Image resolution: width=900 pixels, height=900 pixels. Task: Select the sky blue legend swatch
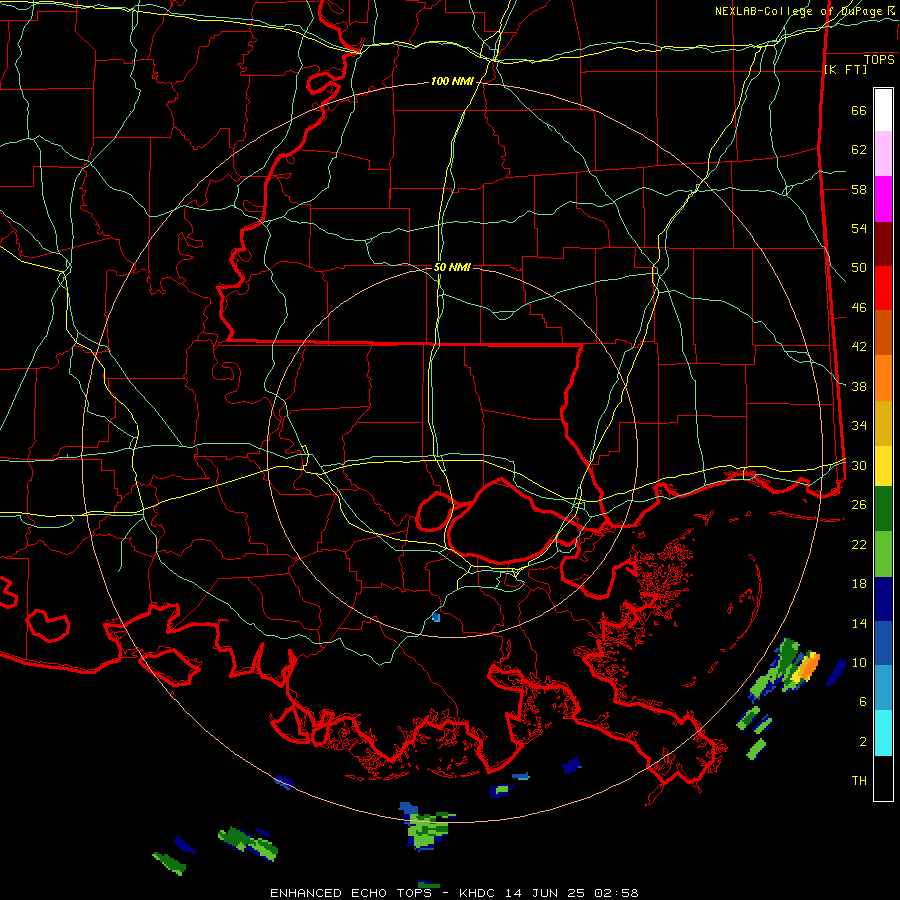pos(883,687)
